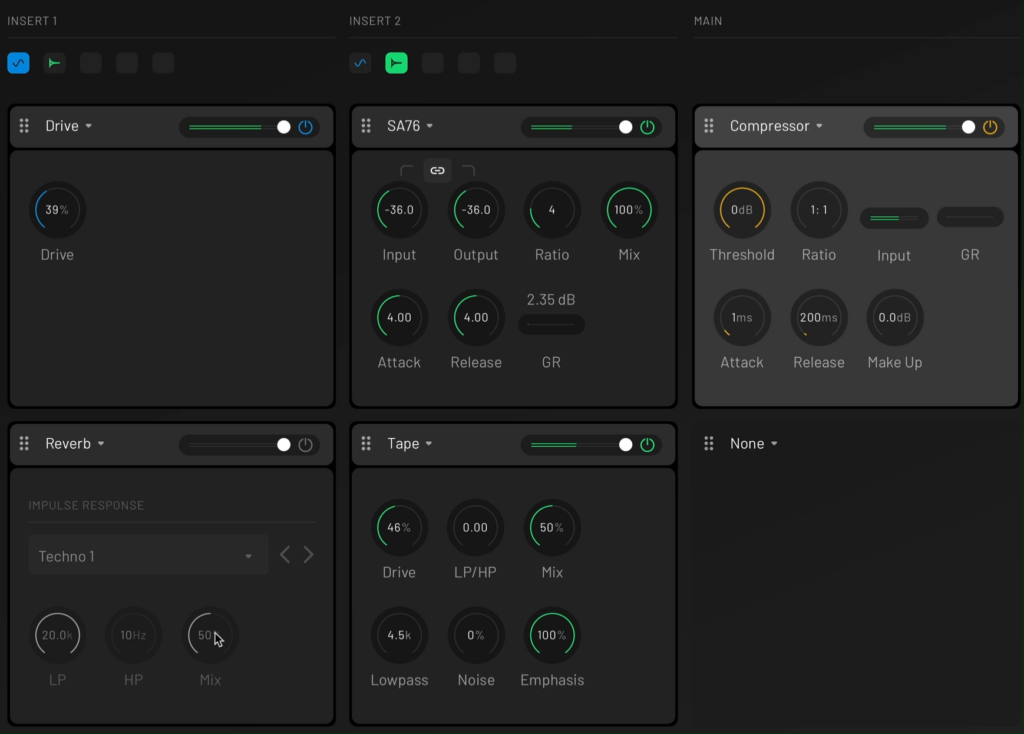Click the Compressor Threshold knob
This screenshot has width=1024, height=734.
tap(742, 210)
